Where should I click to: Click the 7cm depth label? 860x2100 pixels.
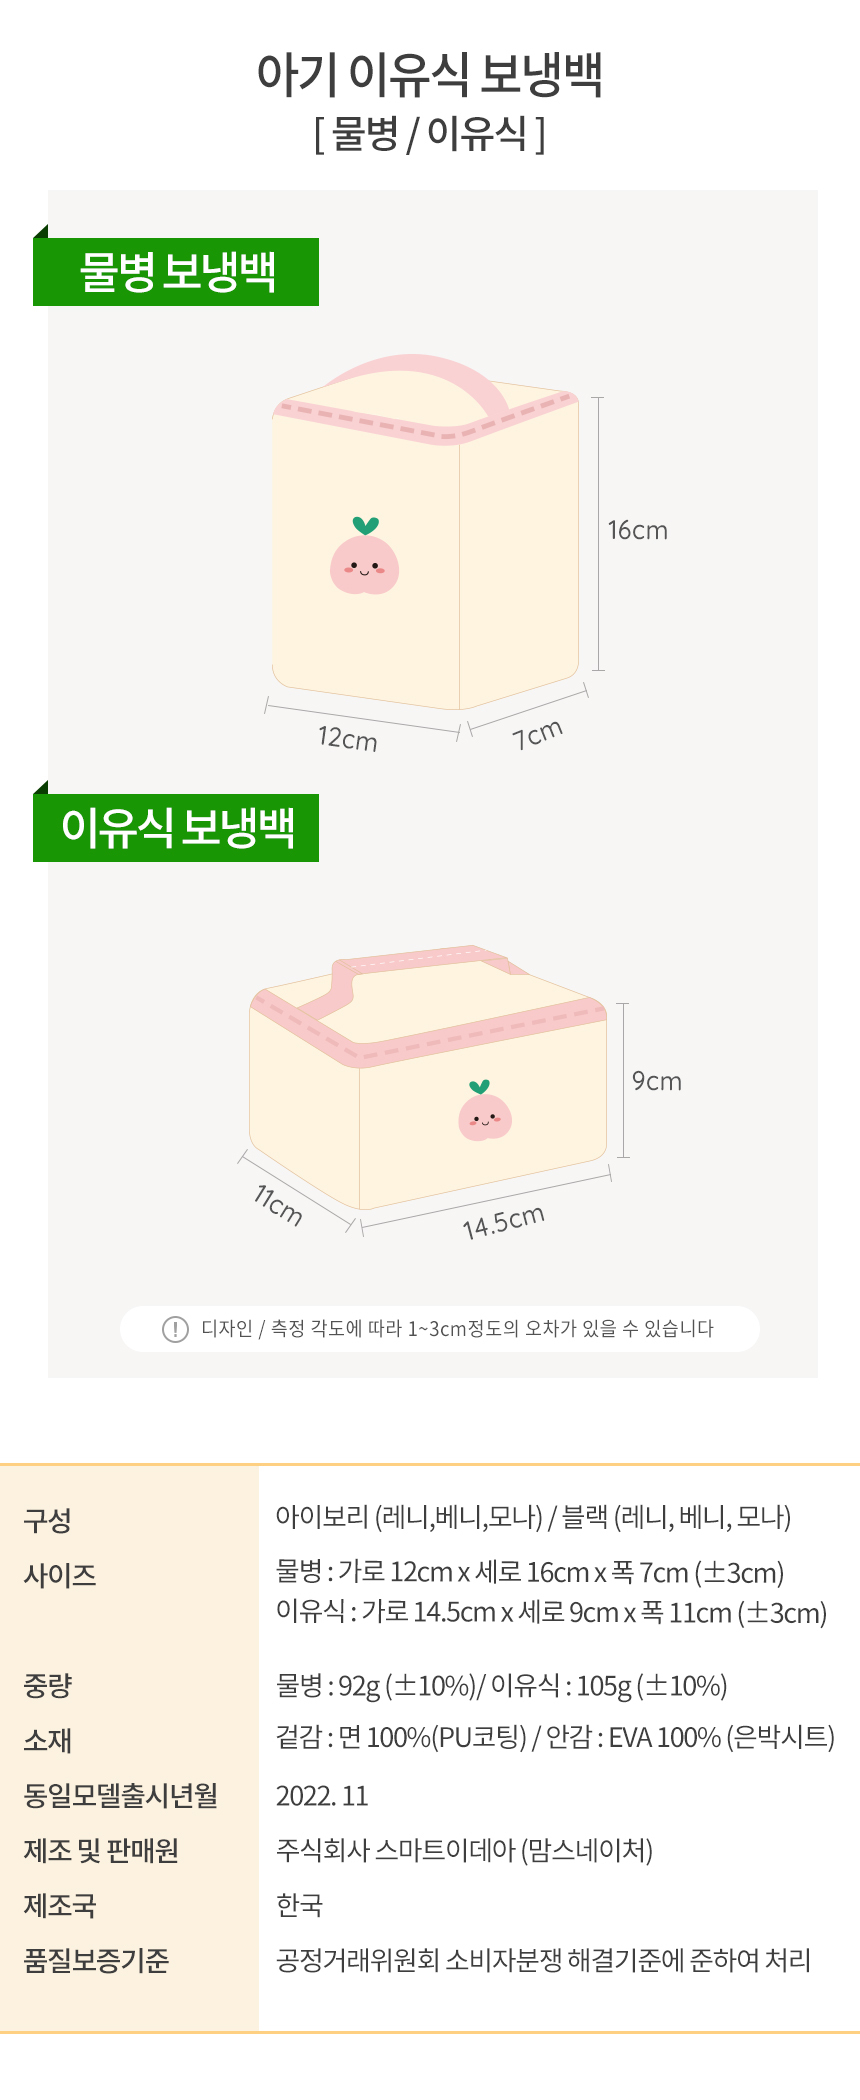[537, 735]
